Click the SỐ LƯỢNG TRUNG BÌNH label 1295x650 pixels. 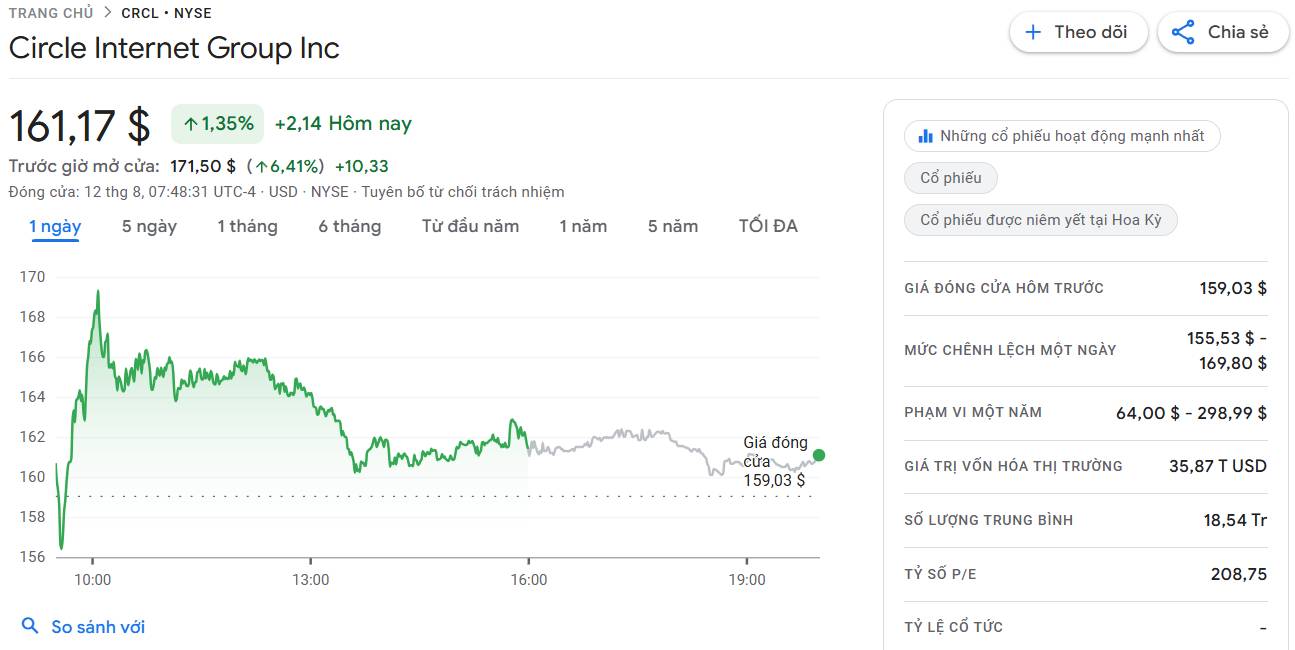coord(989,520)
